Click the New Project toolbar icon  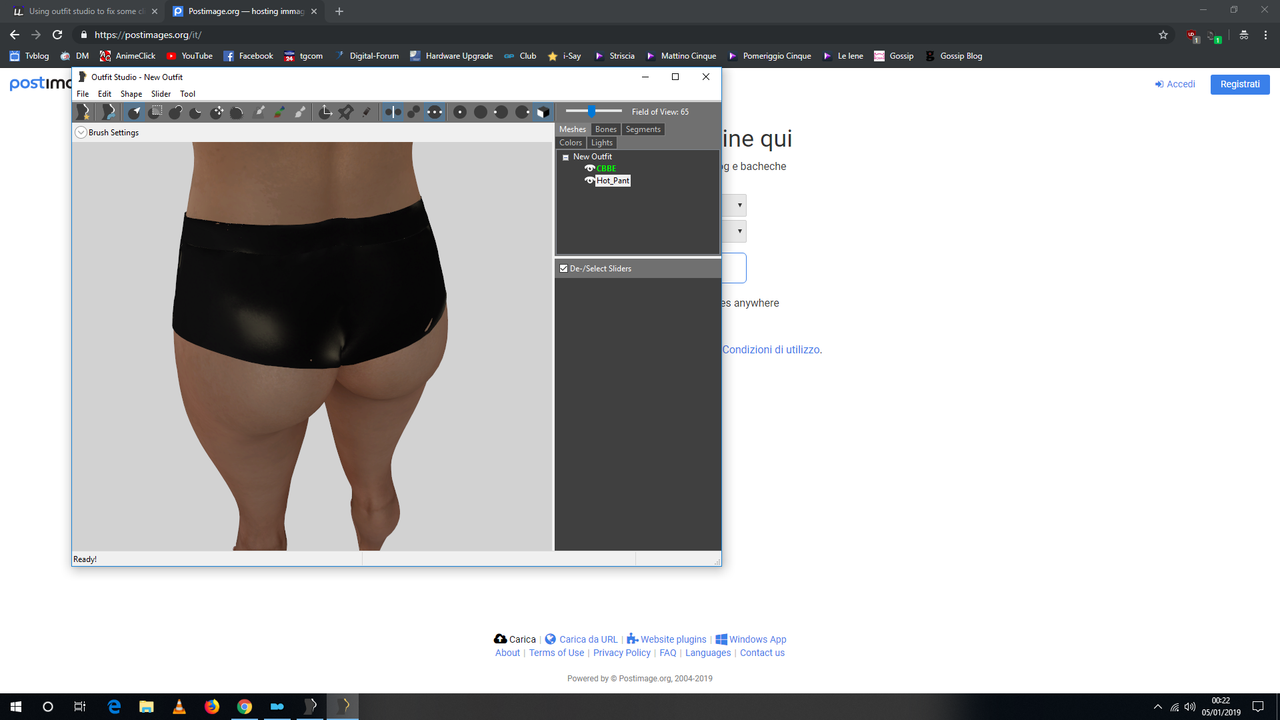coord(84,112)
